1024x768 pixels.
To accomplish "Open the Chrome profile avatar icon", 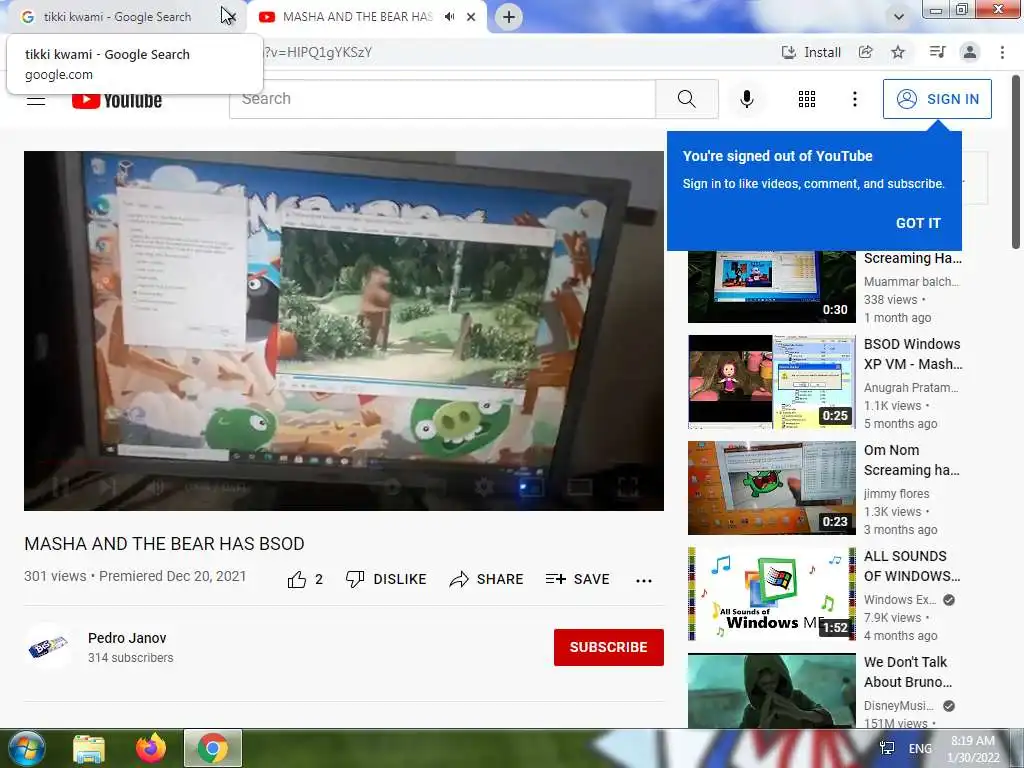I will [x=970, y=52].
